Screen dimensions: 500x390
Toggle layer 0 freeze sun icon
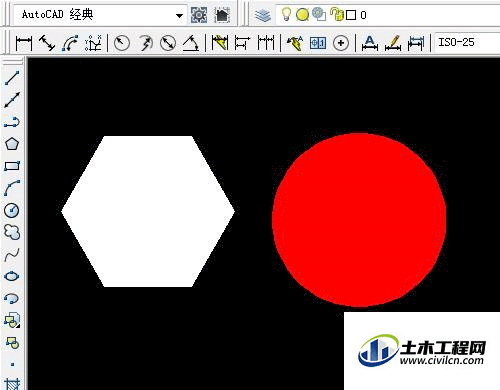[302, 15]
